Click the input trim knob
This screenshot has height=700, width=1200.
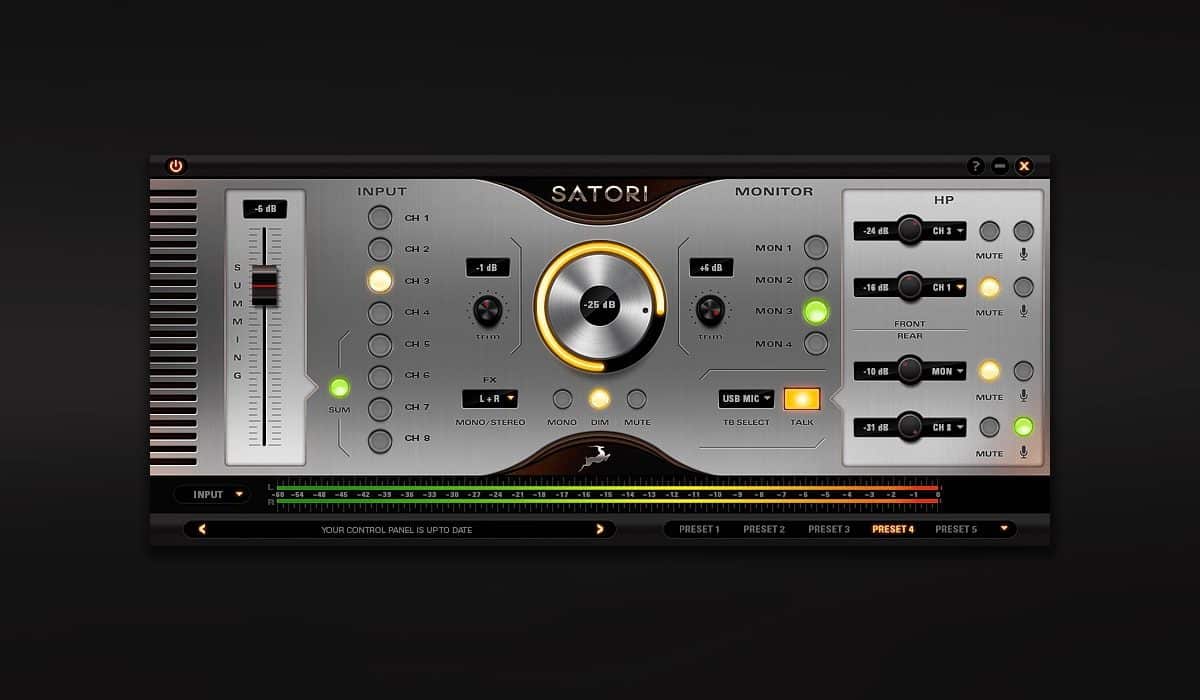[488, 310]
